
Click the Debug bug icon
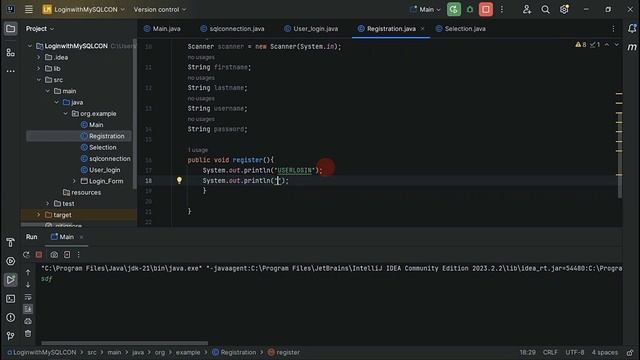tap(470, 9)
